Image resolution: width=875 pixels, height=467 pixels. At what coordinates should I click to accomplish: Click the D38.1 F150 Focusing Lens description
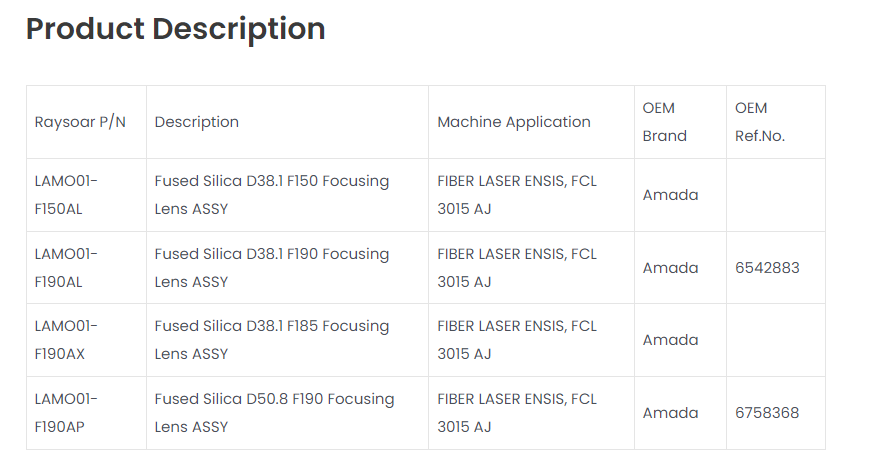pyautogui.click(x=271, y=195)
